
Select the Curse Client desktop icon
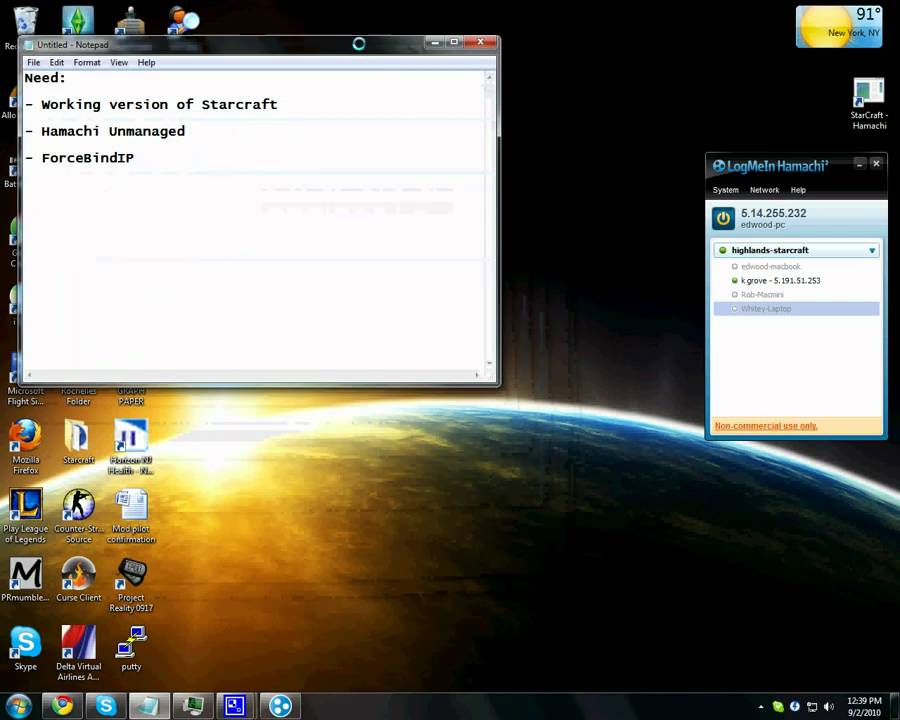(x=79, y=579)
